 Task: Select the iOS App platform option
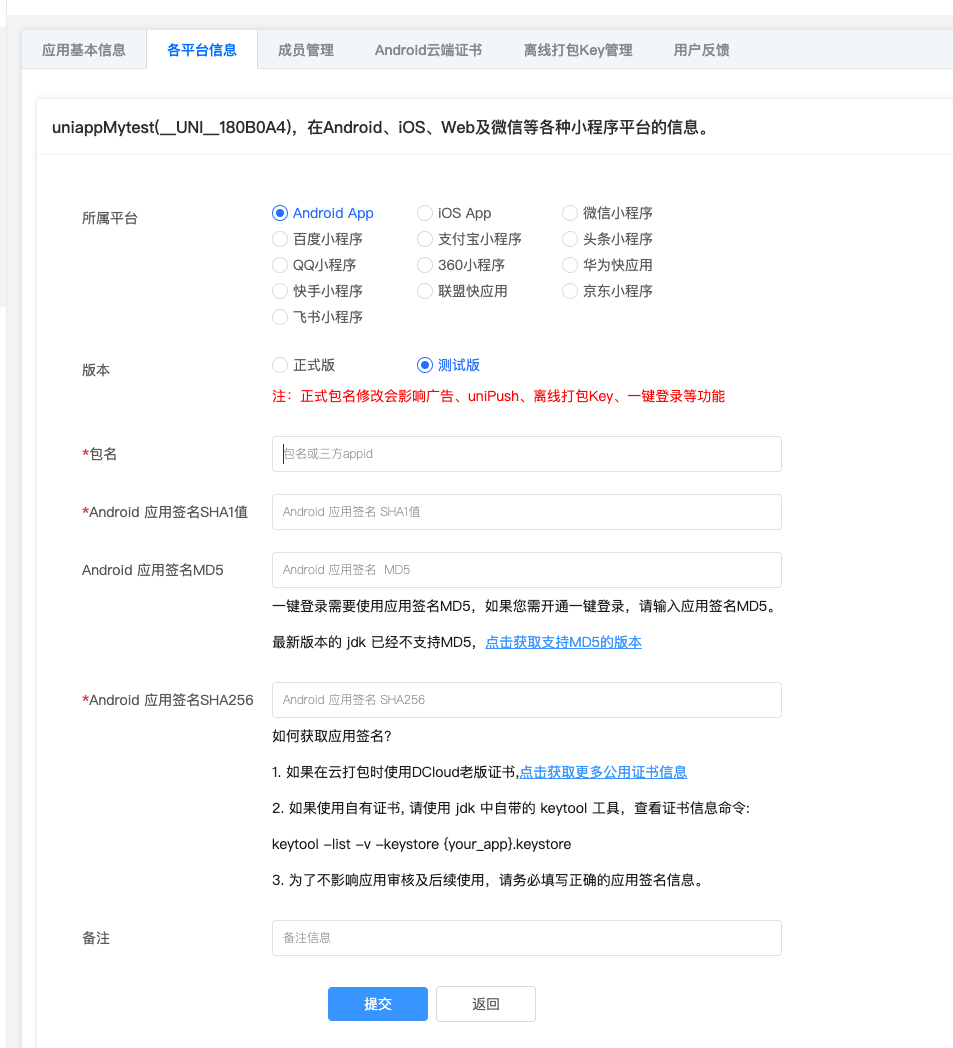(x=425, y=213)
